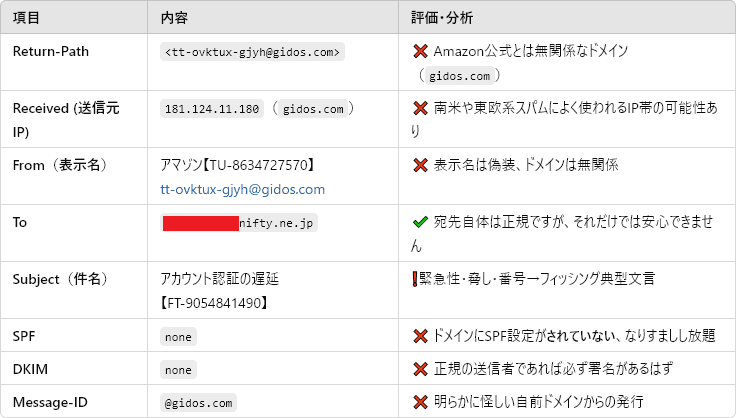Image resolution: width=736 pixels, height=418 pixels.
Task: Click the red X in the Return-Path row
Action: pos(420,51)
